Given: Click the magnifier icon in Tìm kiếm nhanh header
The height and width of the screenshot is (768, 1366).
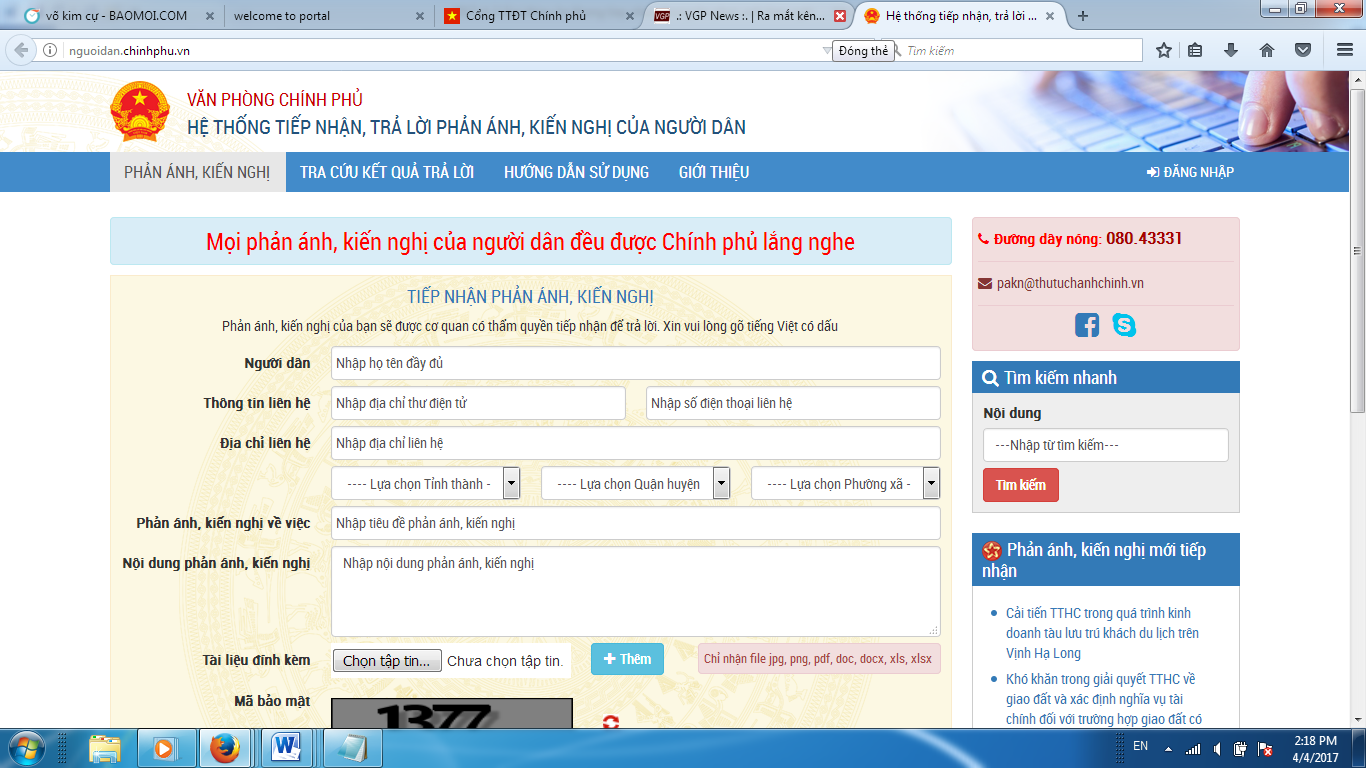Looking at the screenshot, I should (x=989, y=377).
